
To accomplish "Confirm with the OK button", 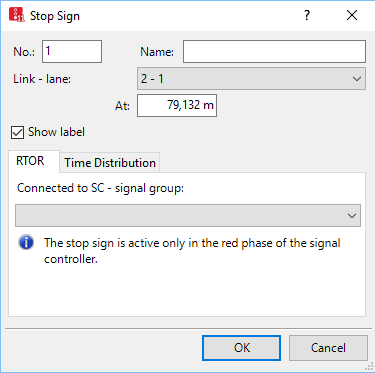I will (x=241, y=348).
